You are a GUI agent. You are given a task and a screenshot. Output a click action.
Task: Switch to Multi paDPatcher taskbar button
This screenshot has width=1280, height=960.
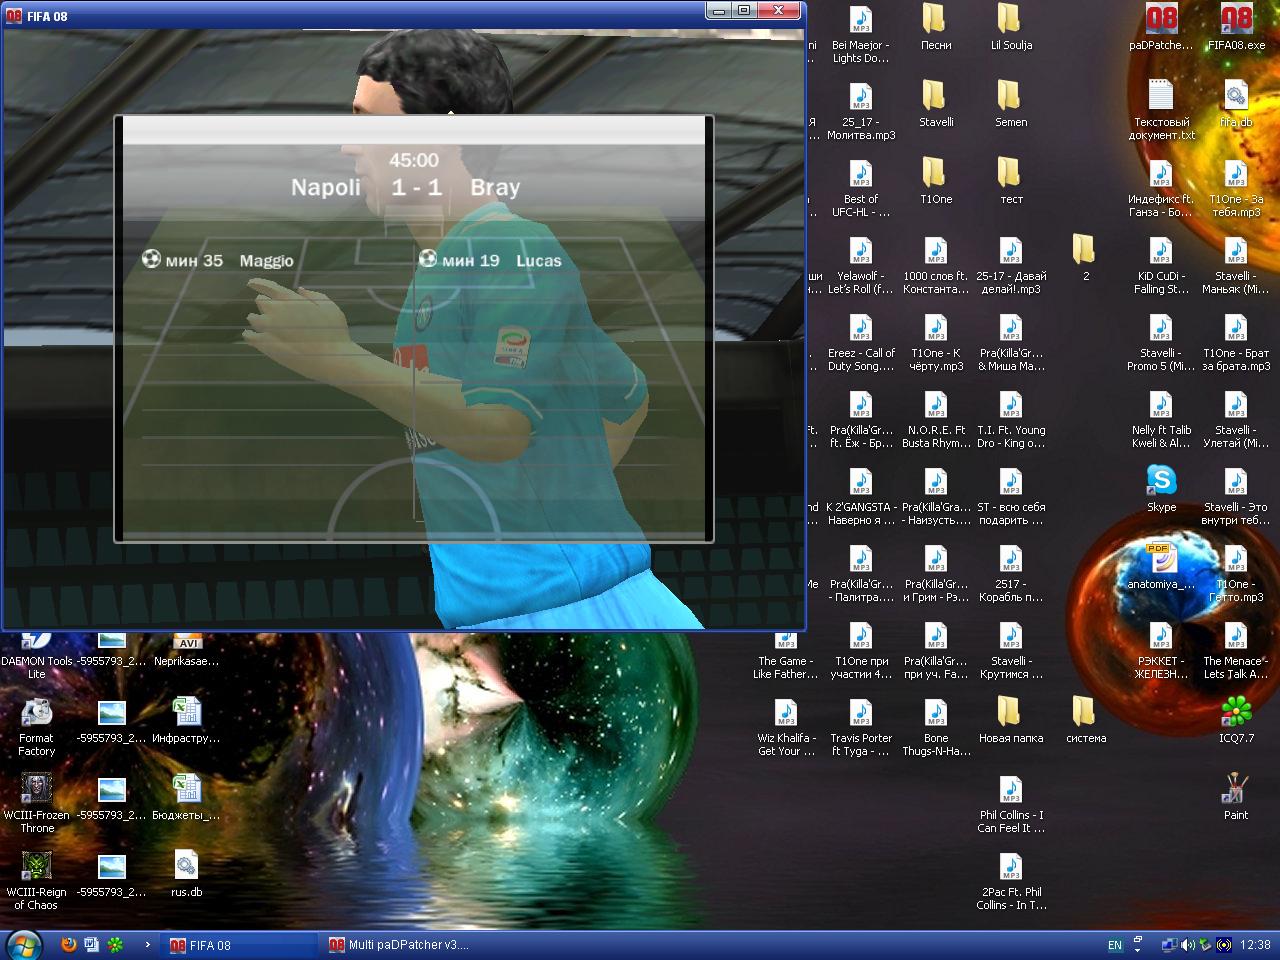[399, 945]
